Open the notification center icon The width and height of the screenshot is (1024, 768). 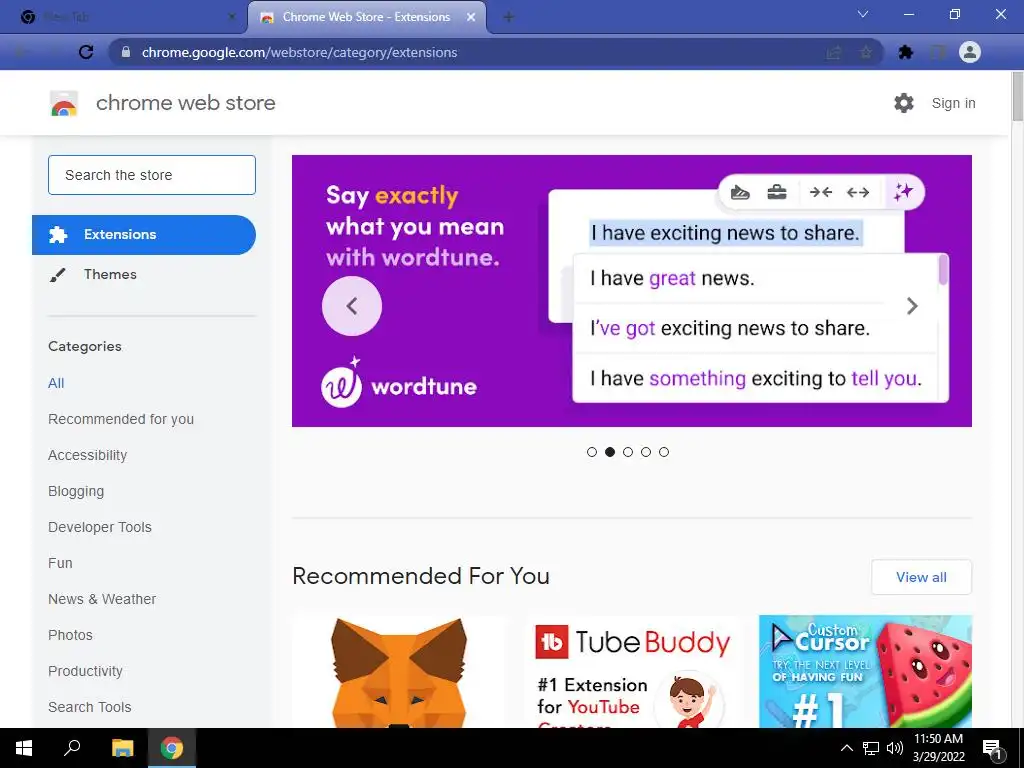pos(993,749)
